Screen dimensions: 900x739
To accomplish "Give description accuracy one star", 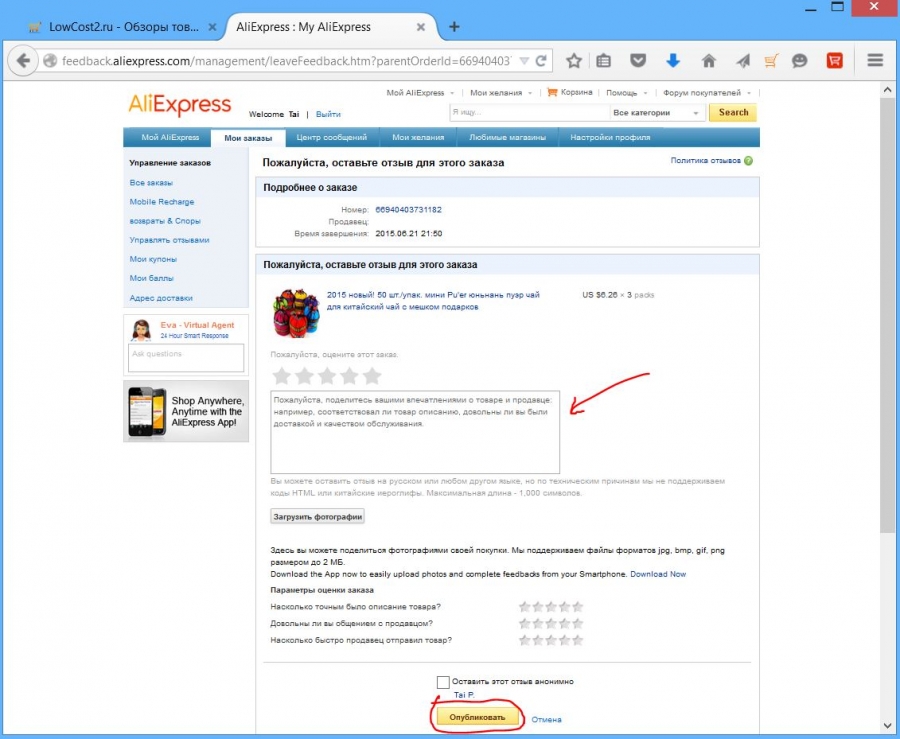I will coord(524,606).
